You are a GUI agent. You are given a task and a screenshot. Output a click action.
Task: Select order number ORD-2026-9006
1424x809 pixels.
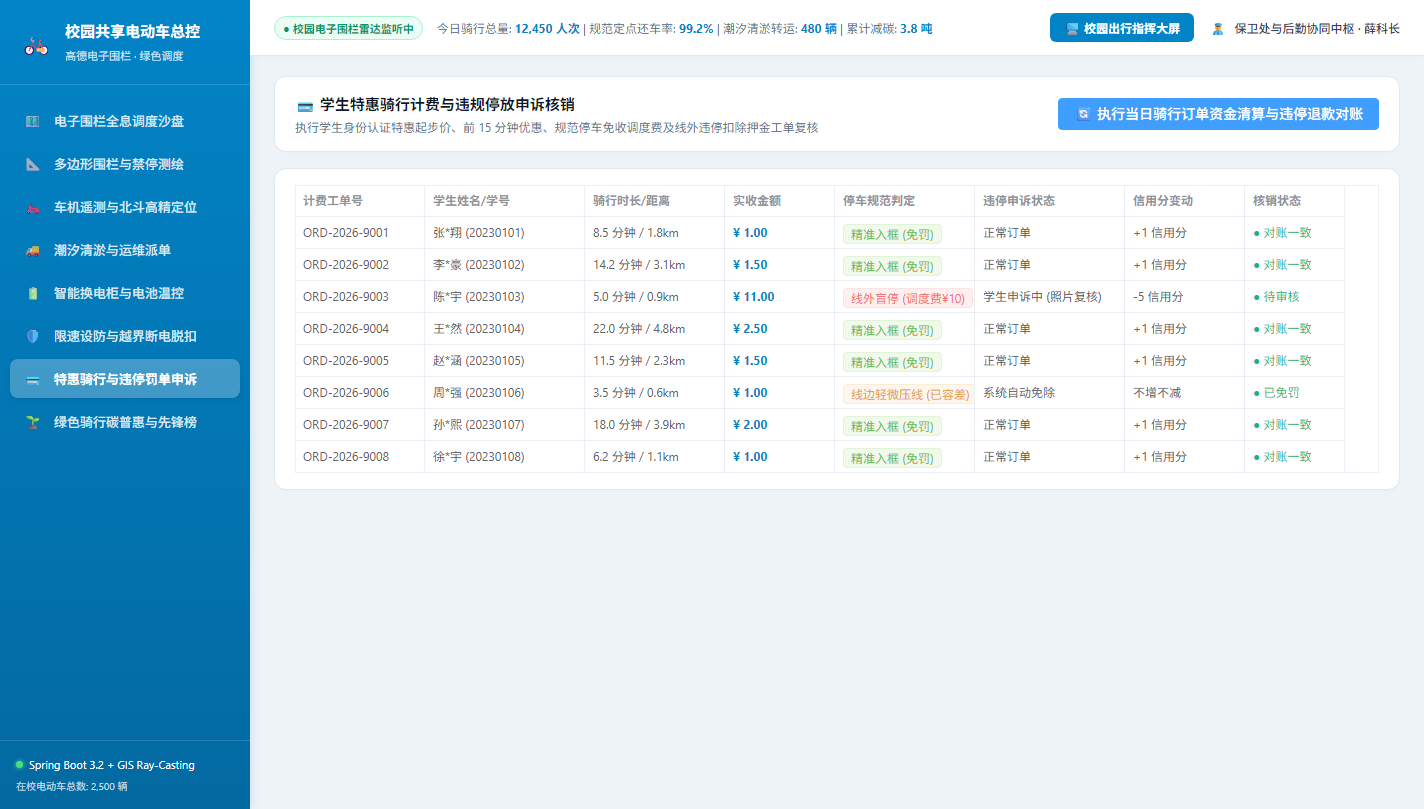[346, 393]
